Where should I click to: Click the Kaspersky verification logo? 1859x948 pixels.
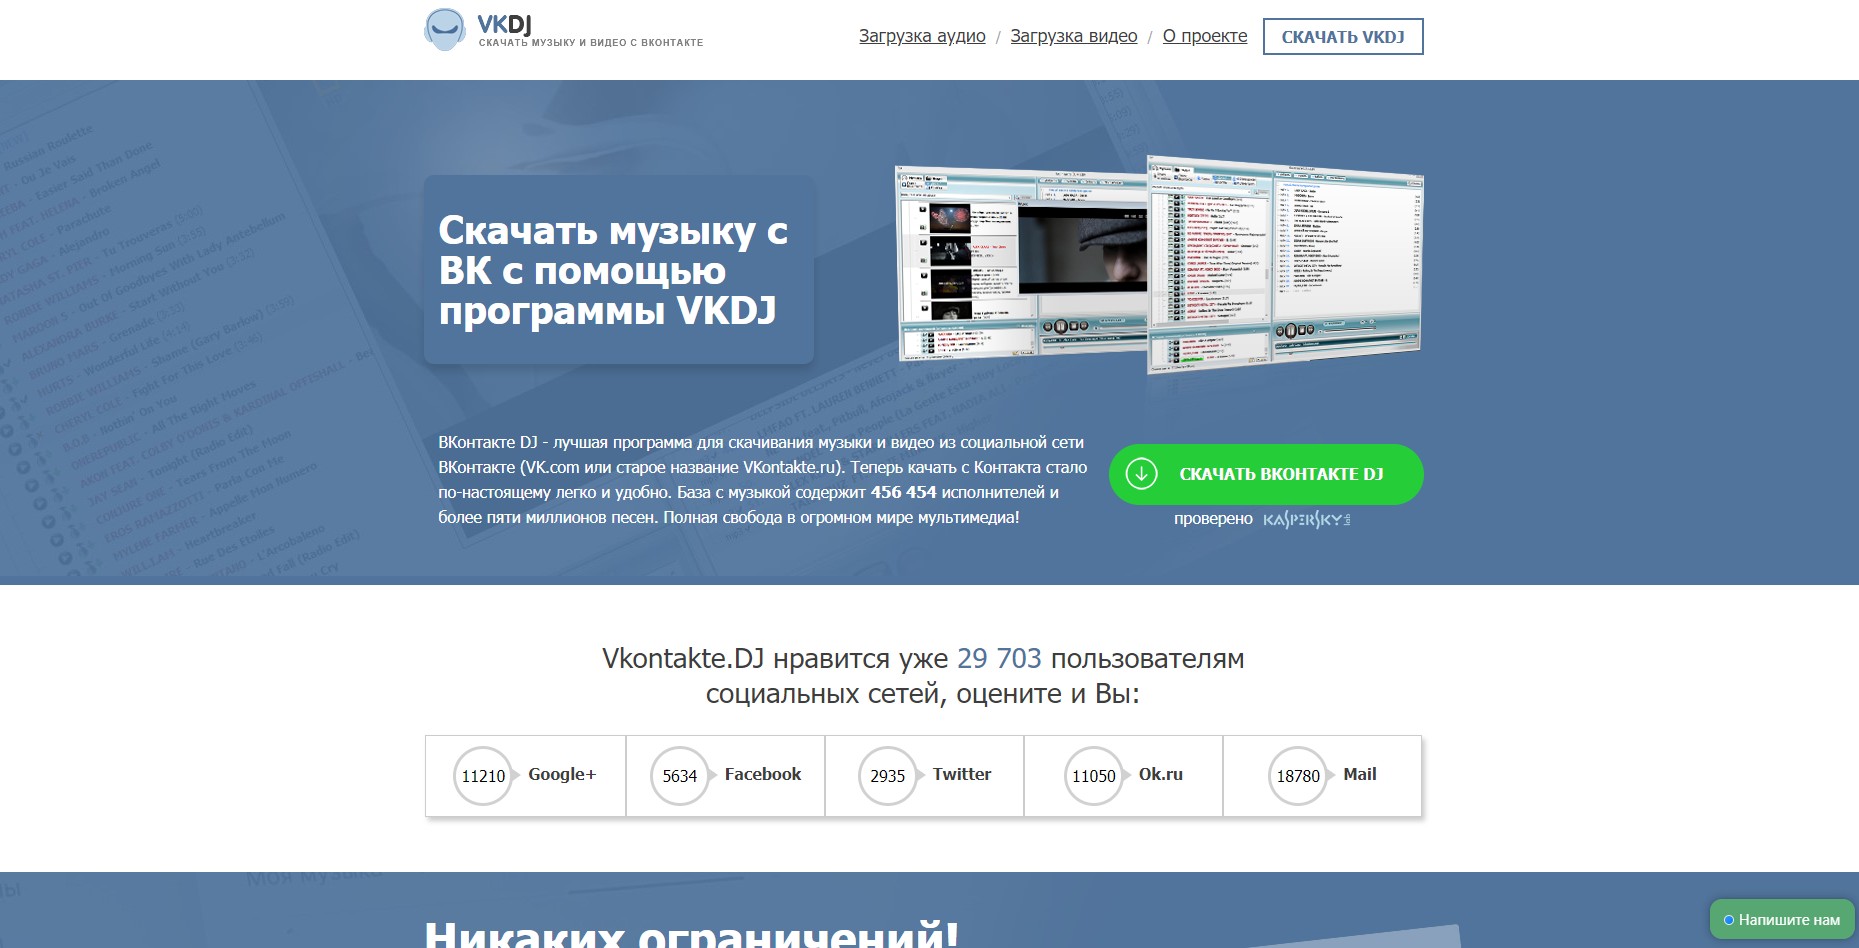pyautogui.click(x=1307, y=519)
